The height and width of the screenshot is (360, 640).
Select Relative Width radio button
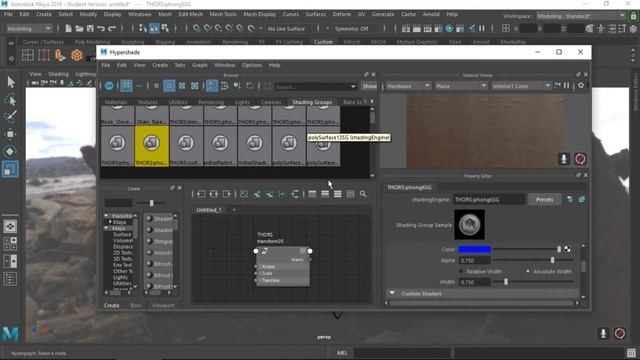point(461,271)
